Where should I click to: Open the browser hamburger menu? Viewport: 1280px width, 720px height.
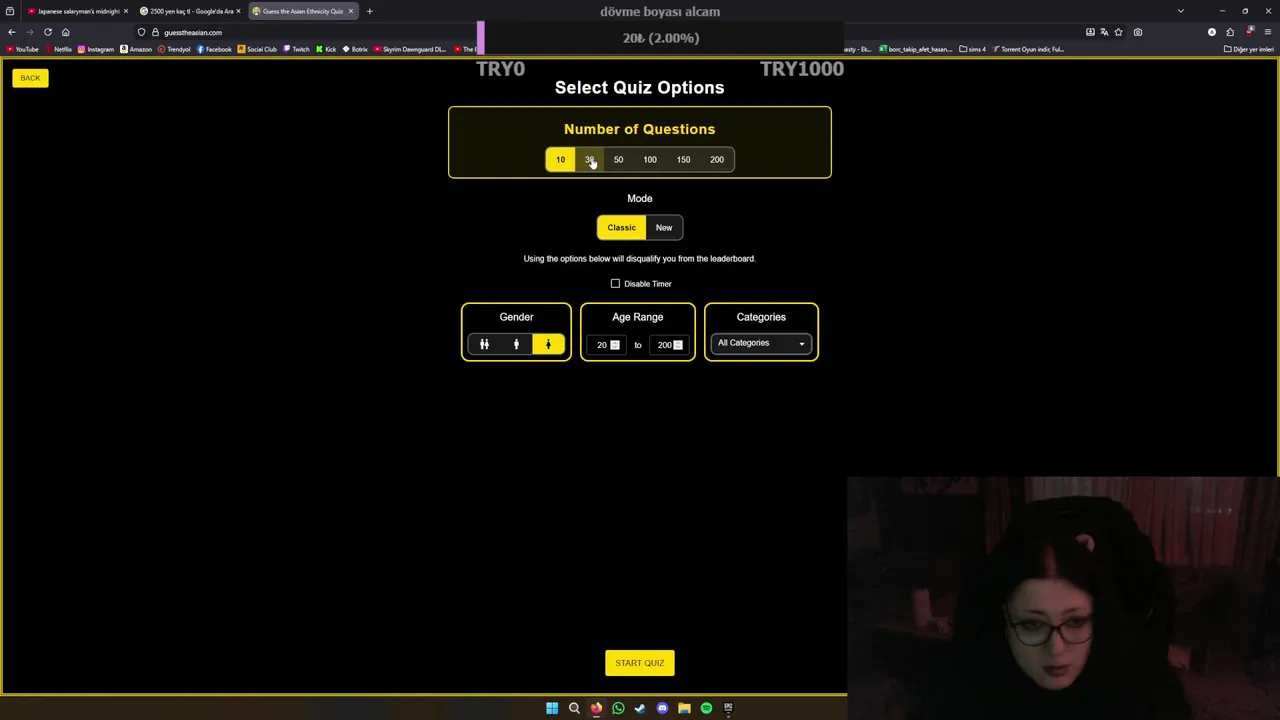click(1268, 32)
